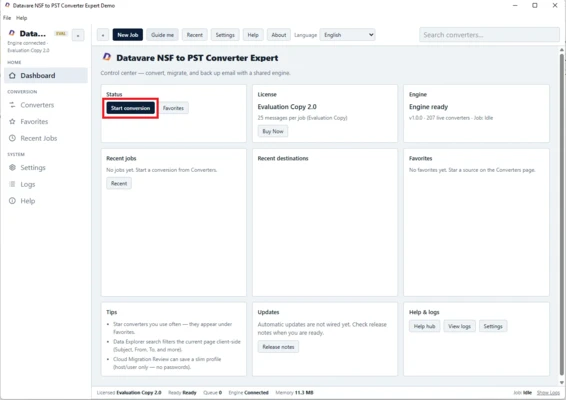Click the Show Logs link in status bar
The width and height of the screenshot is (566, 400).
(x=548, y=392)
